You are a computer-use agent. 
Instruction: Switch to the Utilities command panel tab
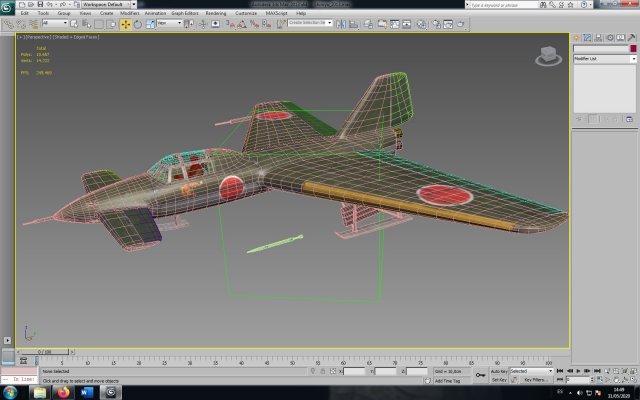coord(631,38)
